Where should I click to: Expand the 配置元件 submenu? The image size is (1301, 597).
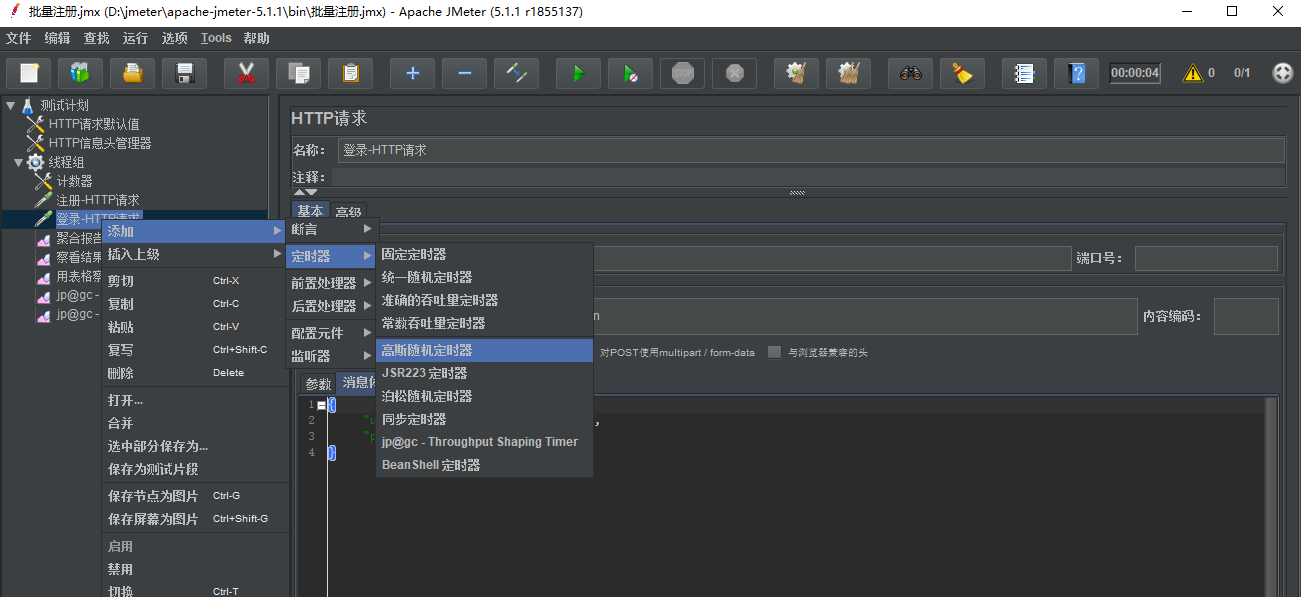point(332,333)
